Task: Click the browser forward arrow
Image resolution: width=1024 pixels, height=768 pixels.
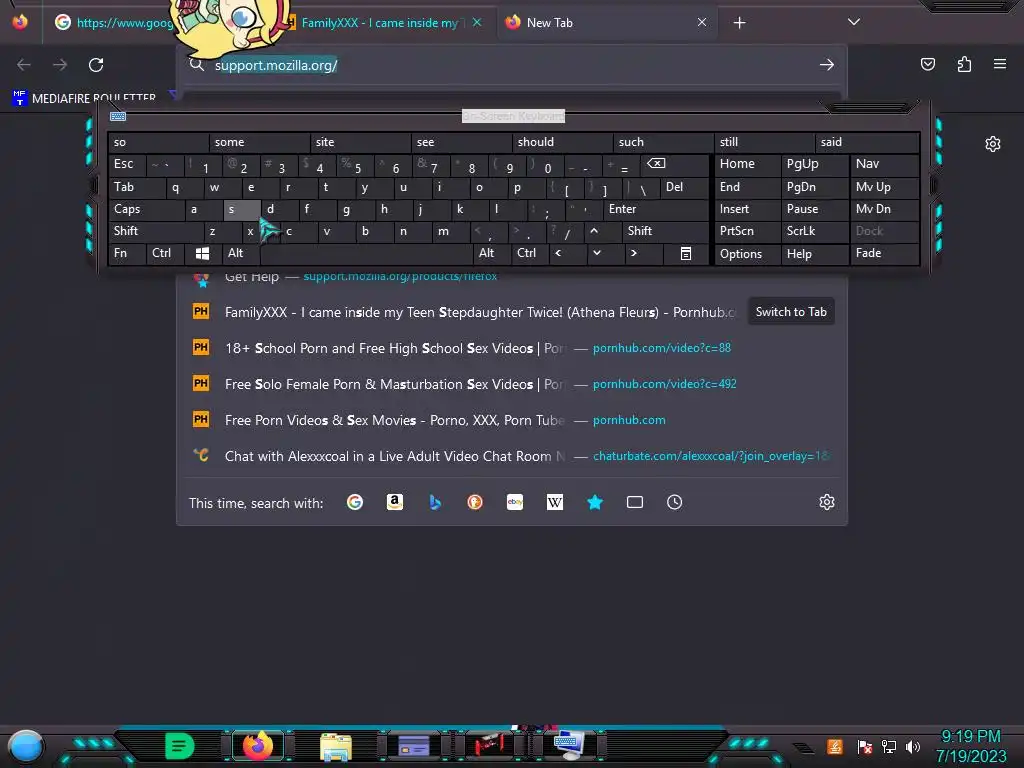Action: tap(60, 65)
